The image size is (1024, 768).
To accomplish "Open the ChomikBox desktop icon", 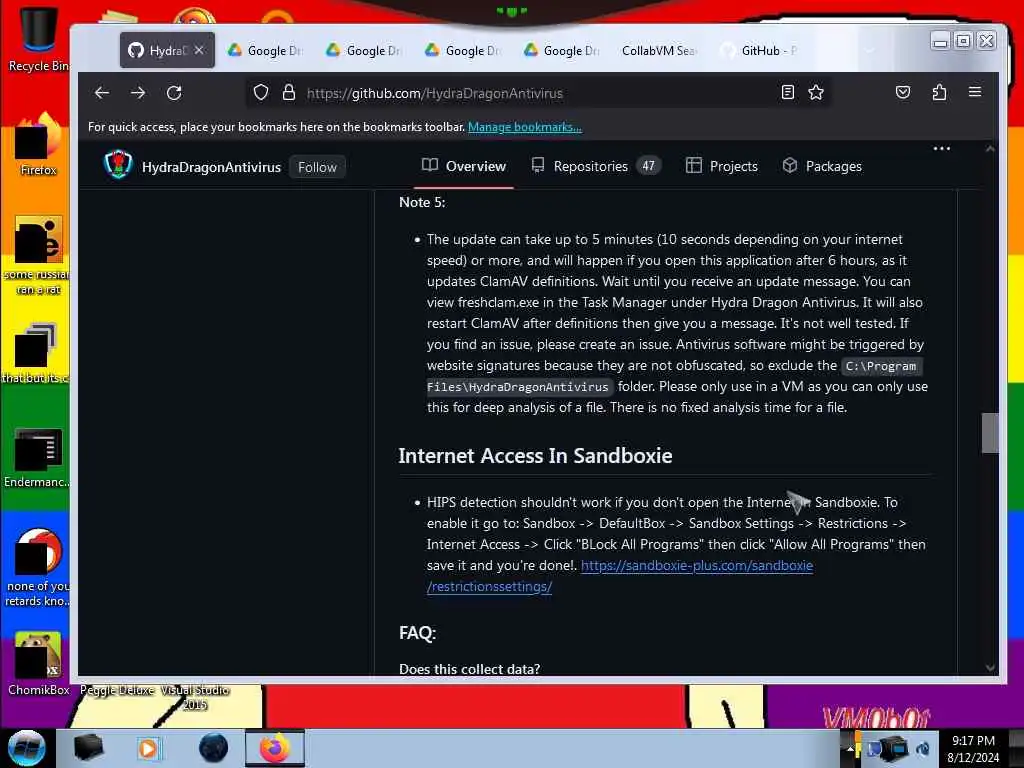I will point(38,664).
